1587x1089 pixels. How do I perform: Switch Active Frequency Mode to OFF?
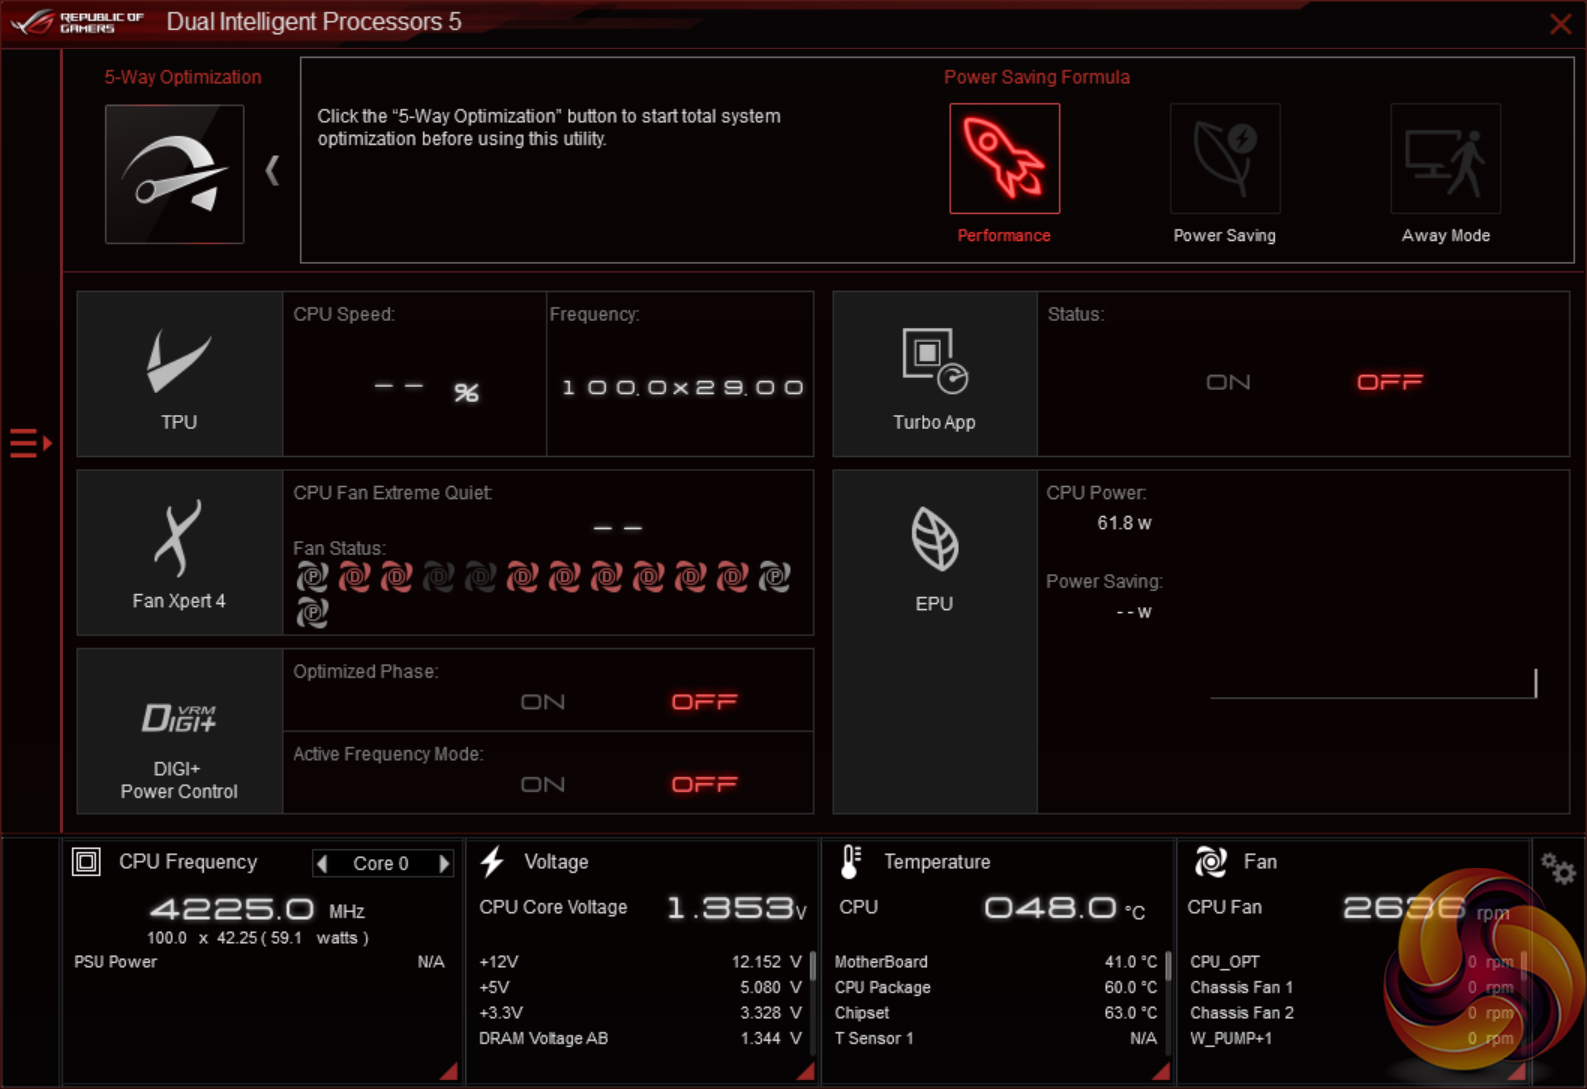coord(704,784)
